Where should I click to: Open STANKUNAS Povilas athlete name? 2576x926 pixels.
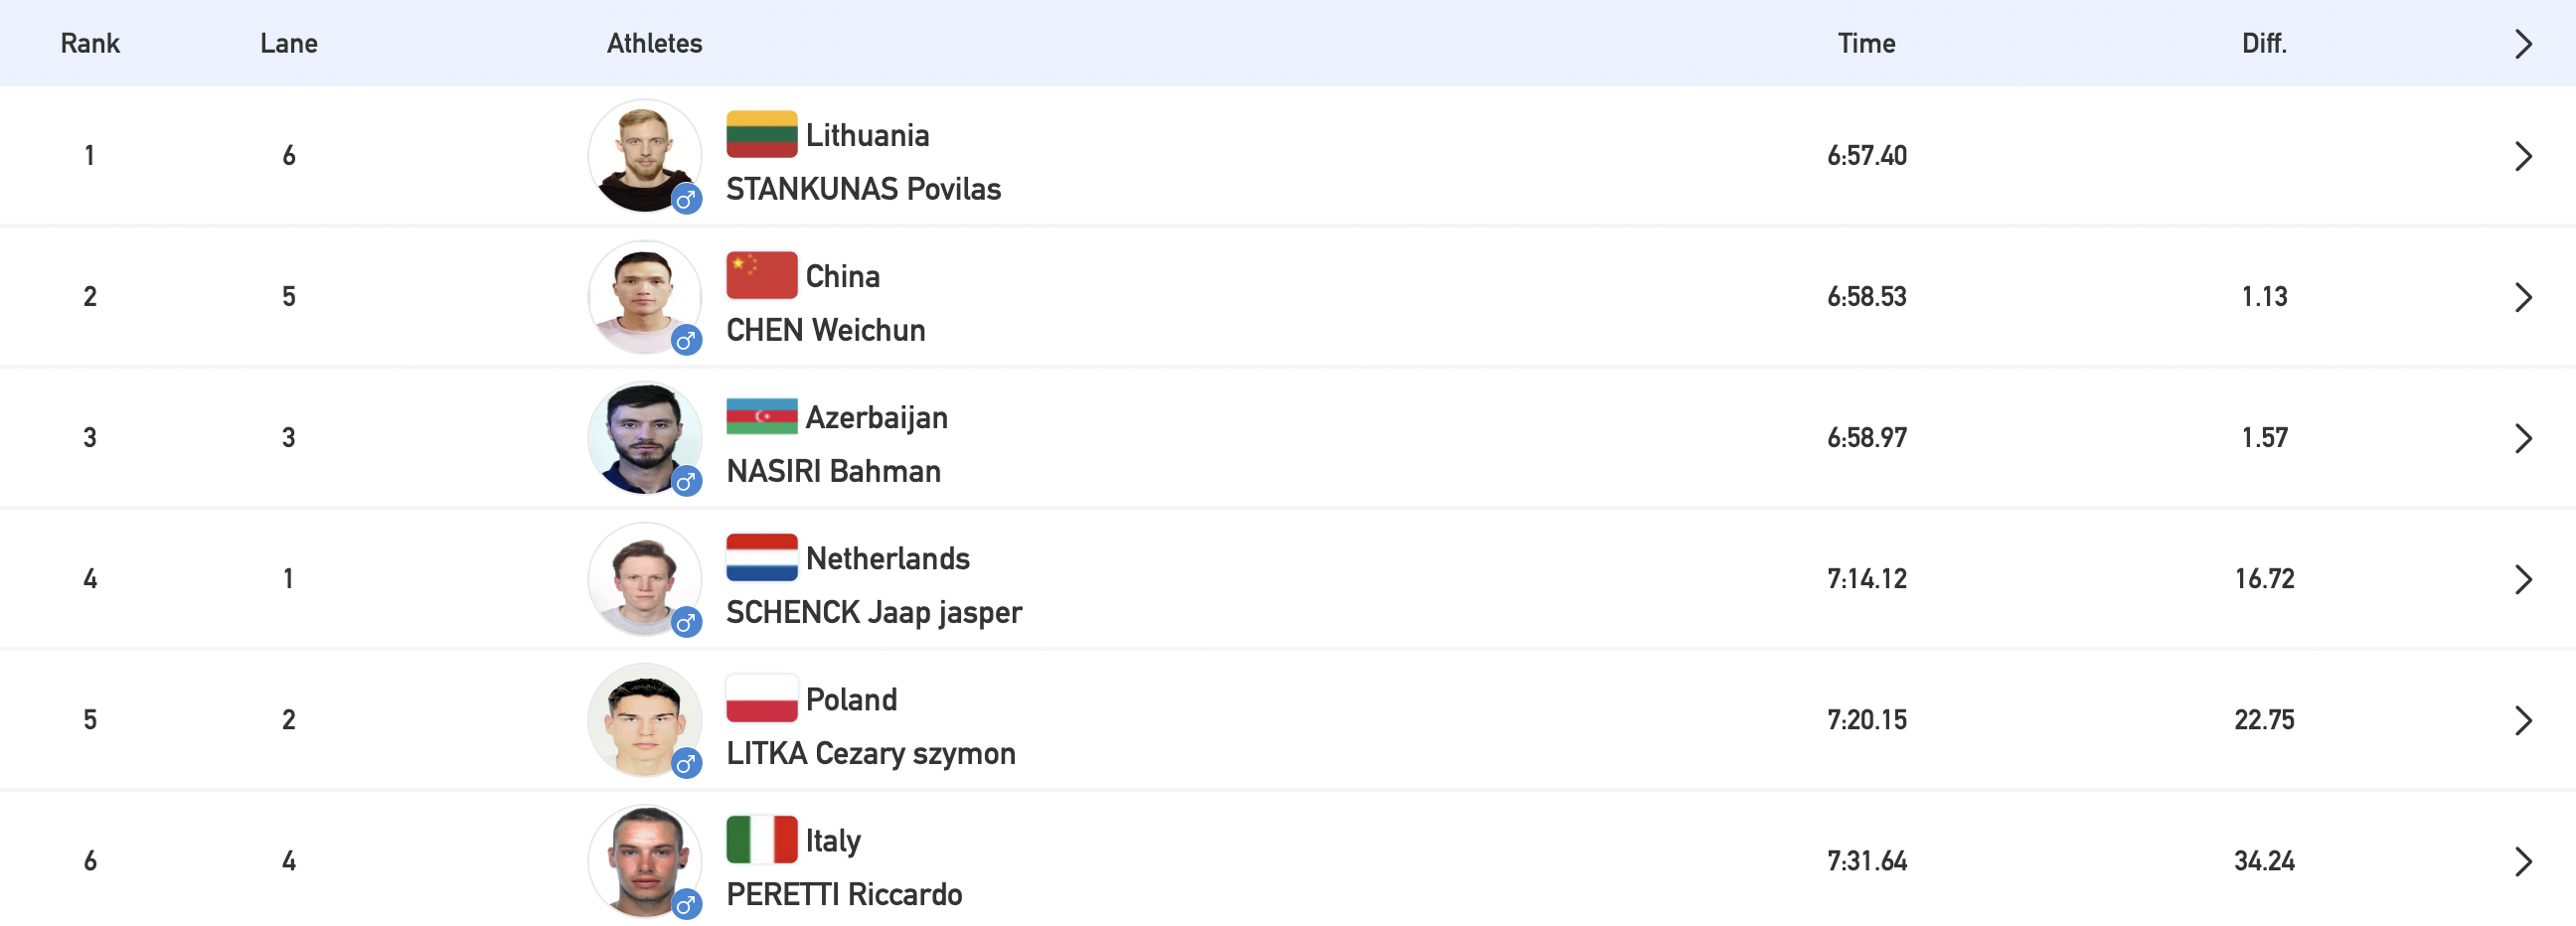(x=863, y=188)
